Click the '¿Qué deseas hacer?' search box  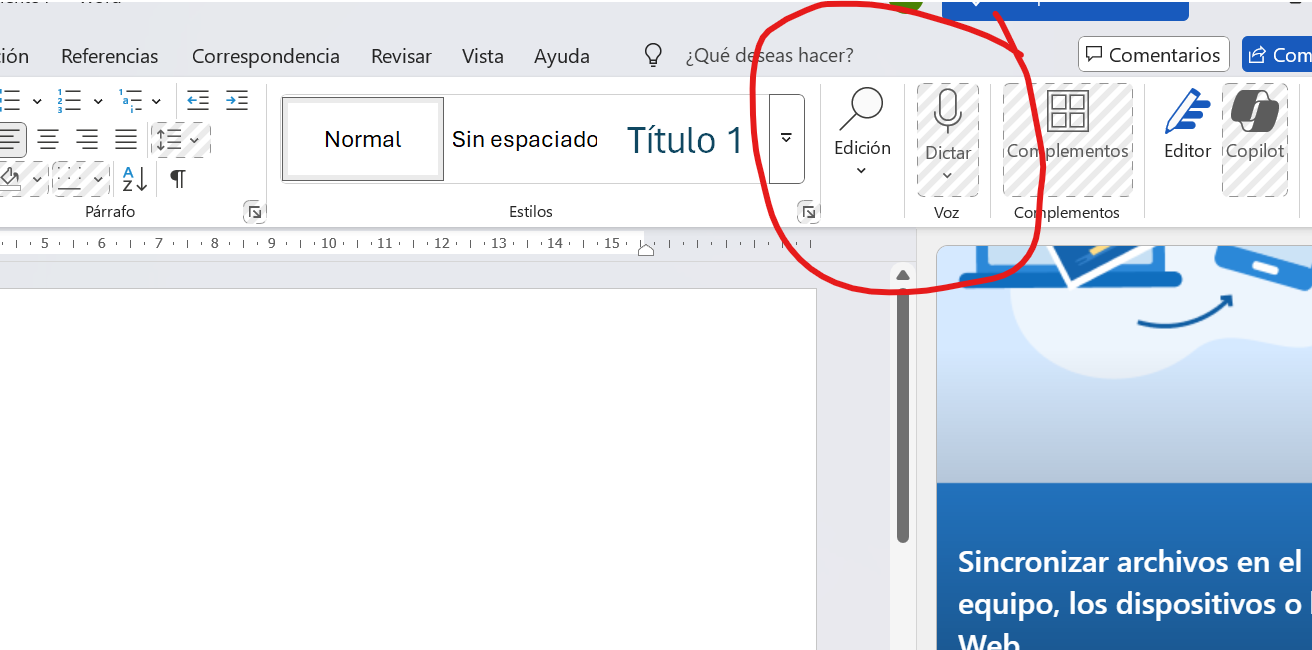pyautogui.click(x=770, y=55)
